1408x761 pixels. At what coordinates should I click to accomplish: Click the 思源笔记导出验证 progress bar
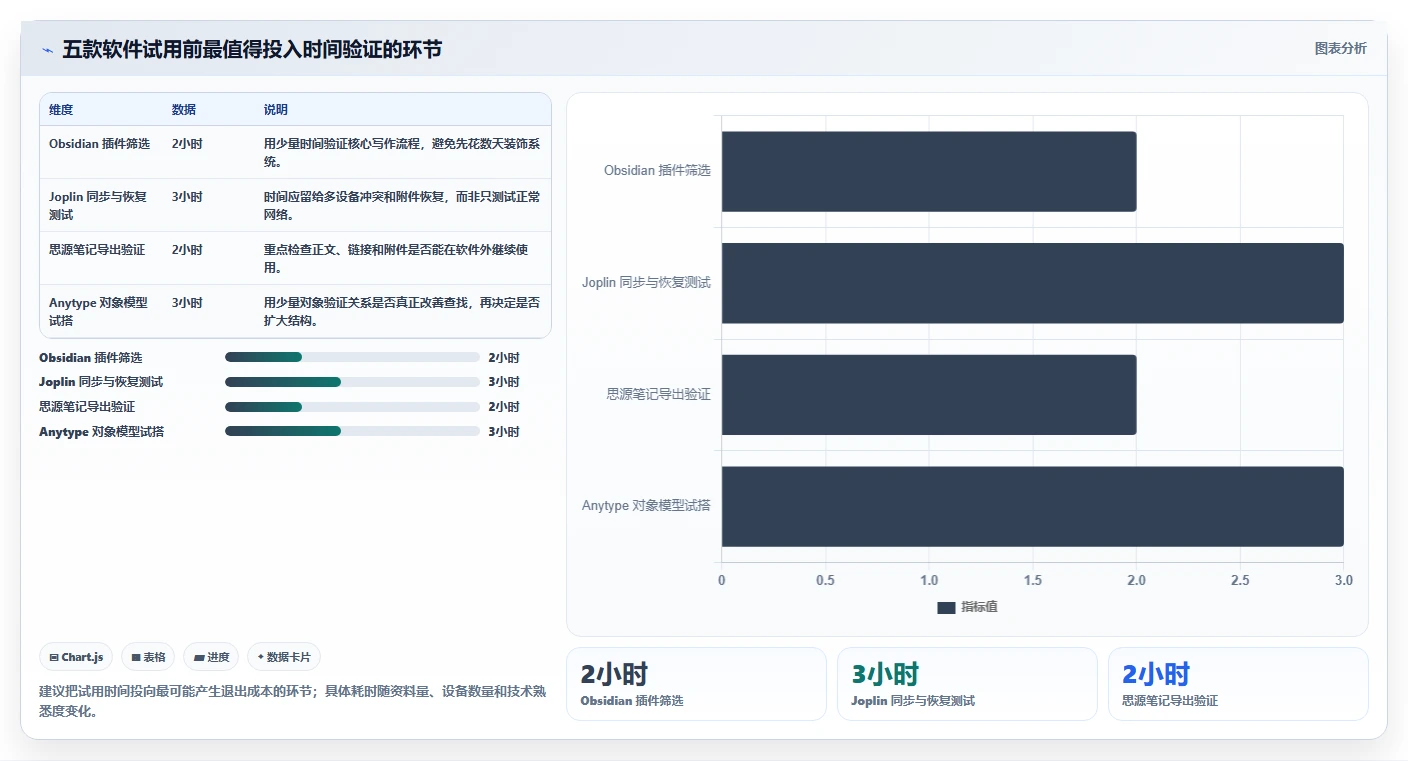point(352,407)
